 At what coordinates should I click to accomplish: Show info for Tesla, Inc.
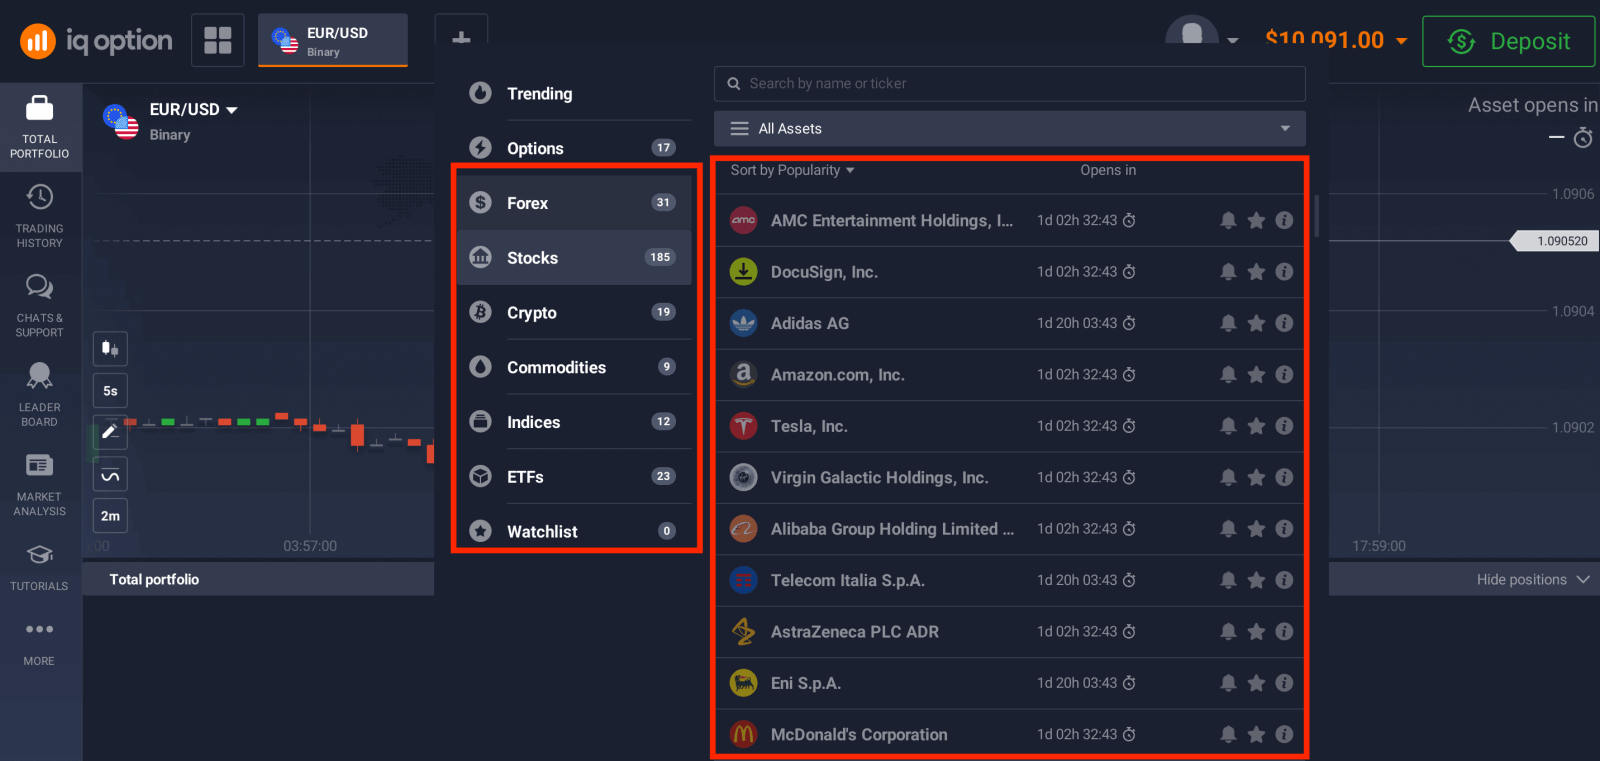click(1284, 426)
